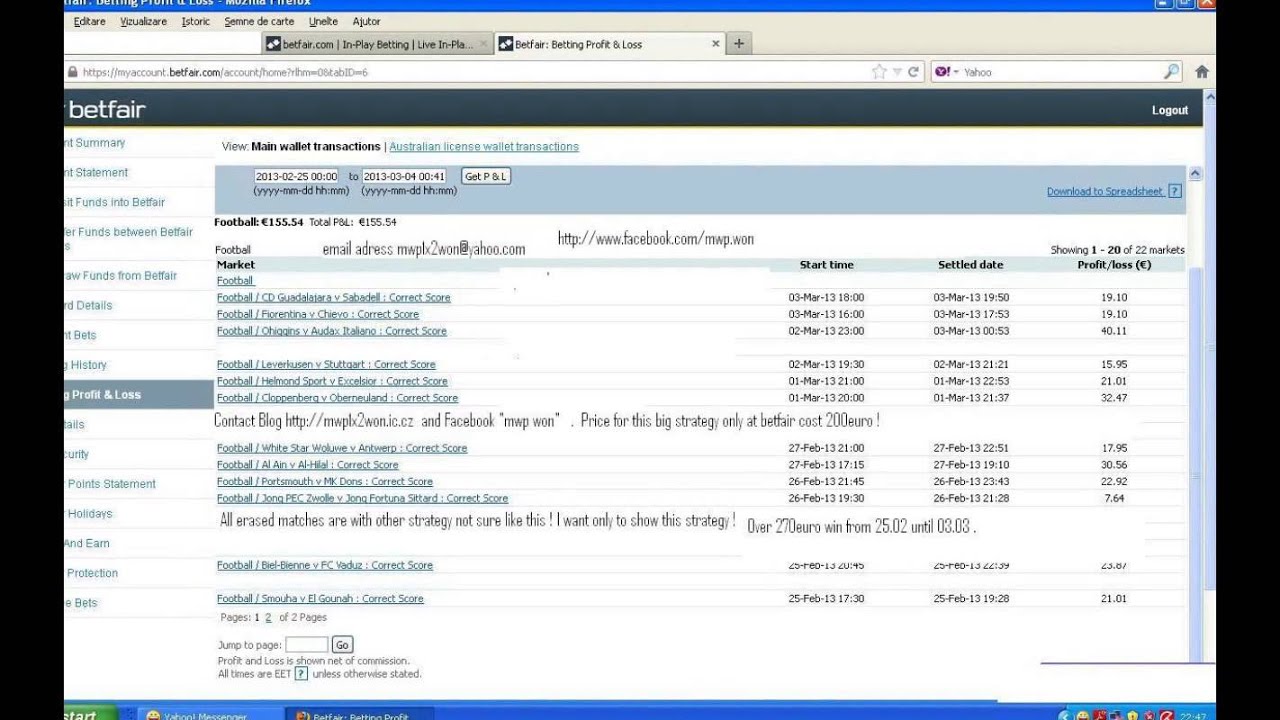
Task: Open Leverkusen v Stuttgart Correct Score market
Action: coord(326,364)
